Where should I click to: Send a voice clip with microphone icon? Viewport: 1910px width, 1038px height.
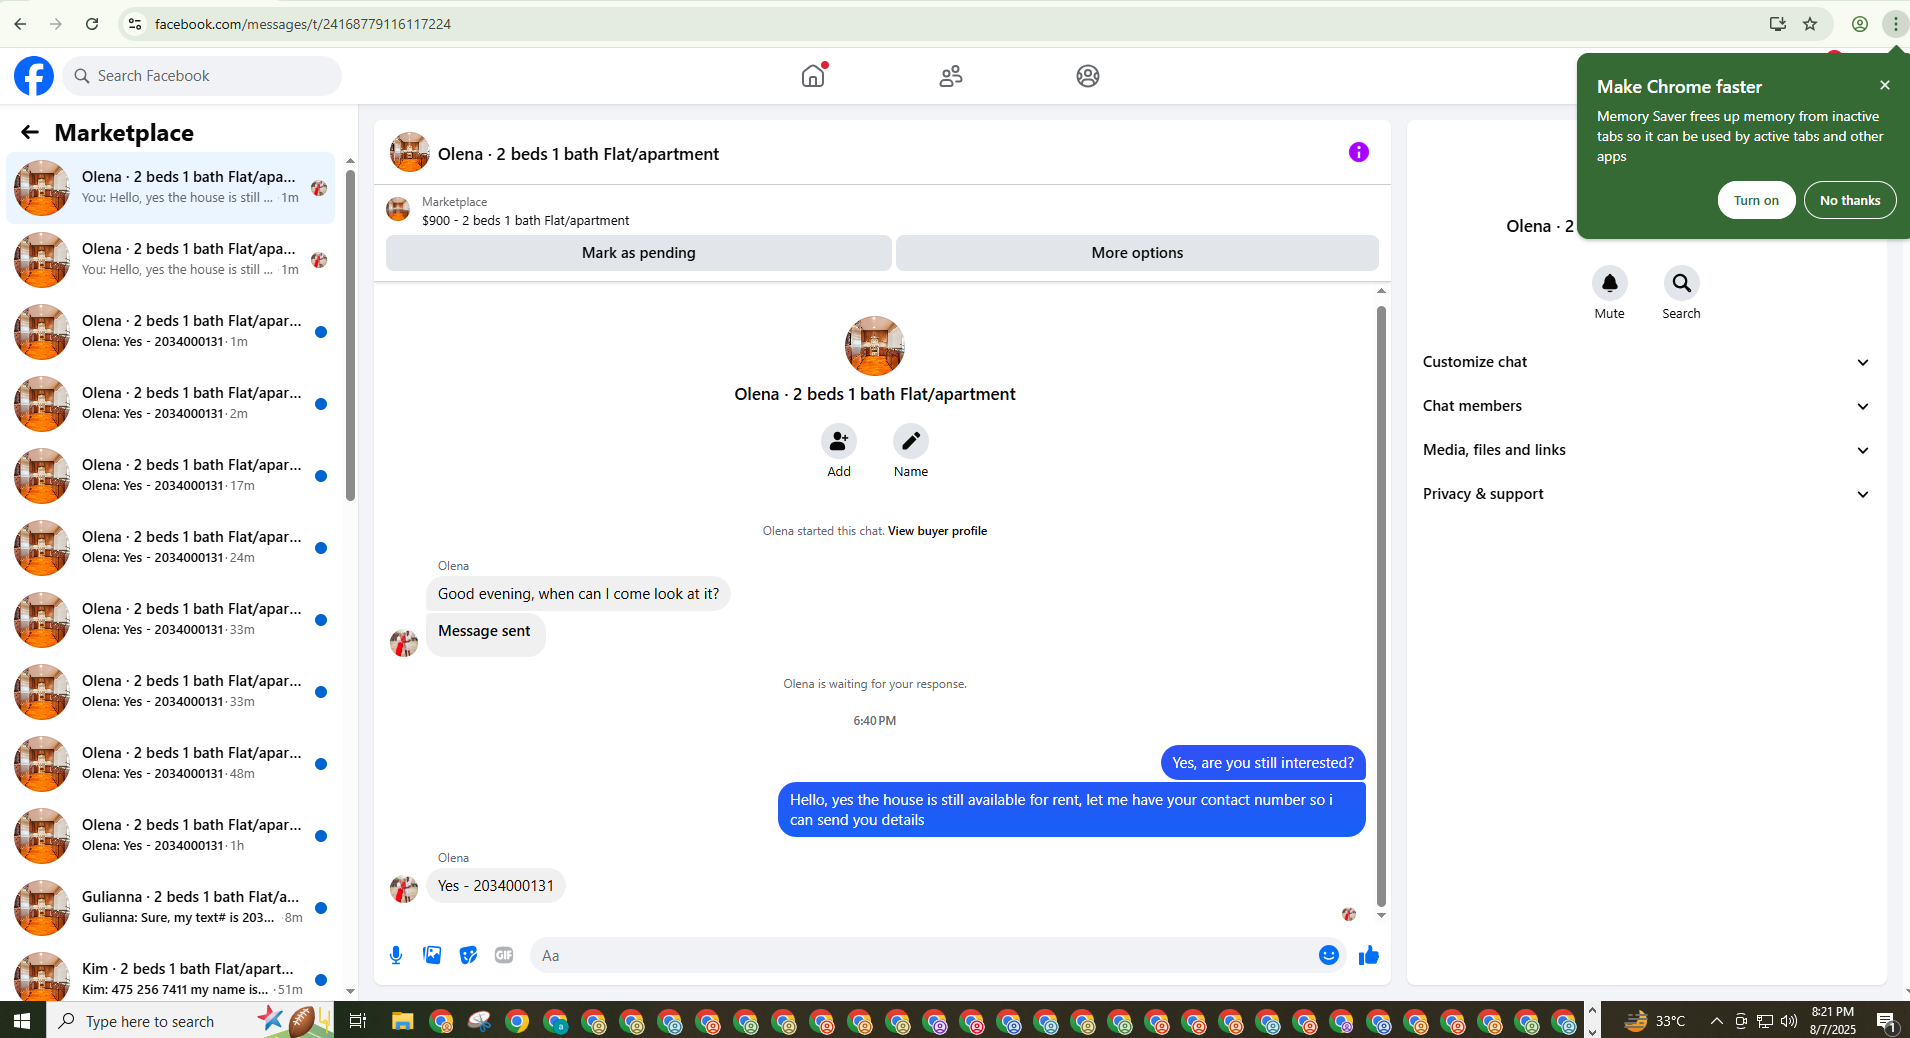396,955
